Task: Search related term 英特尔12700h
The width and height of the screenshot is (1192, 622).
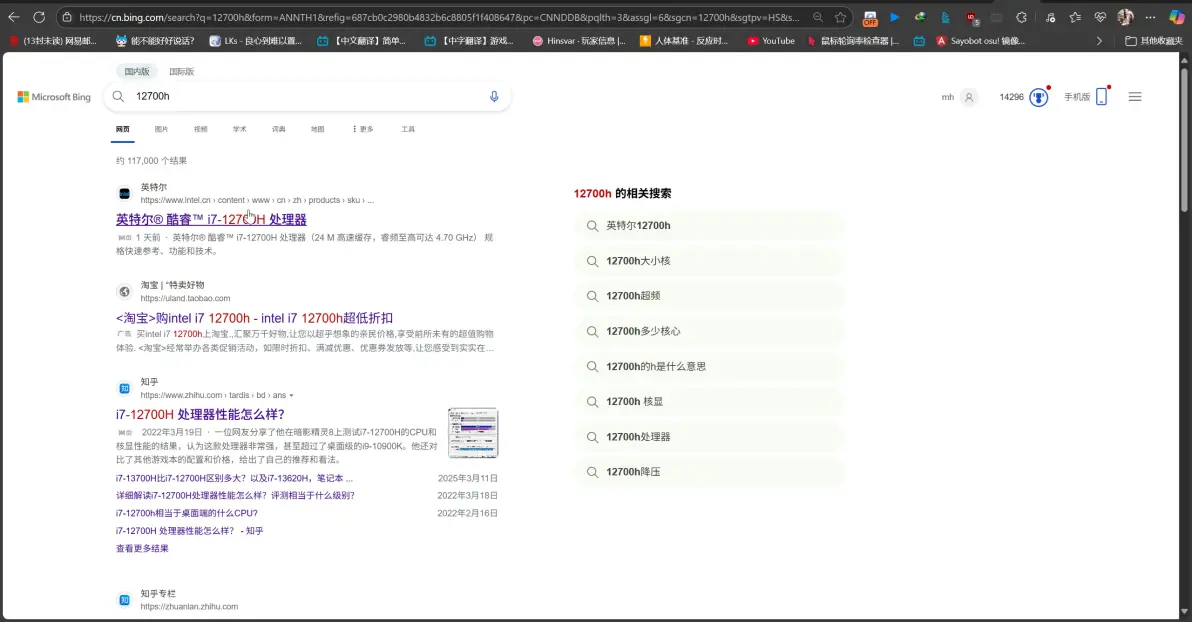Action: point(709,226)
